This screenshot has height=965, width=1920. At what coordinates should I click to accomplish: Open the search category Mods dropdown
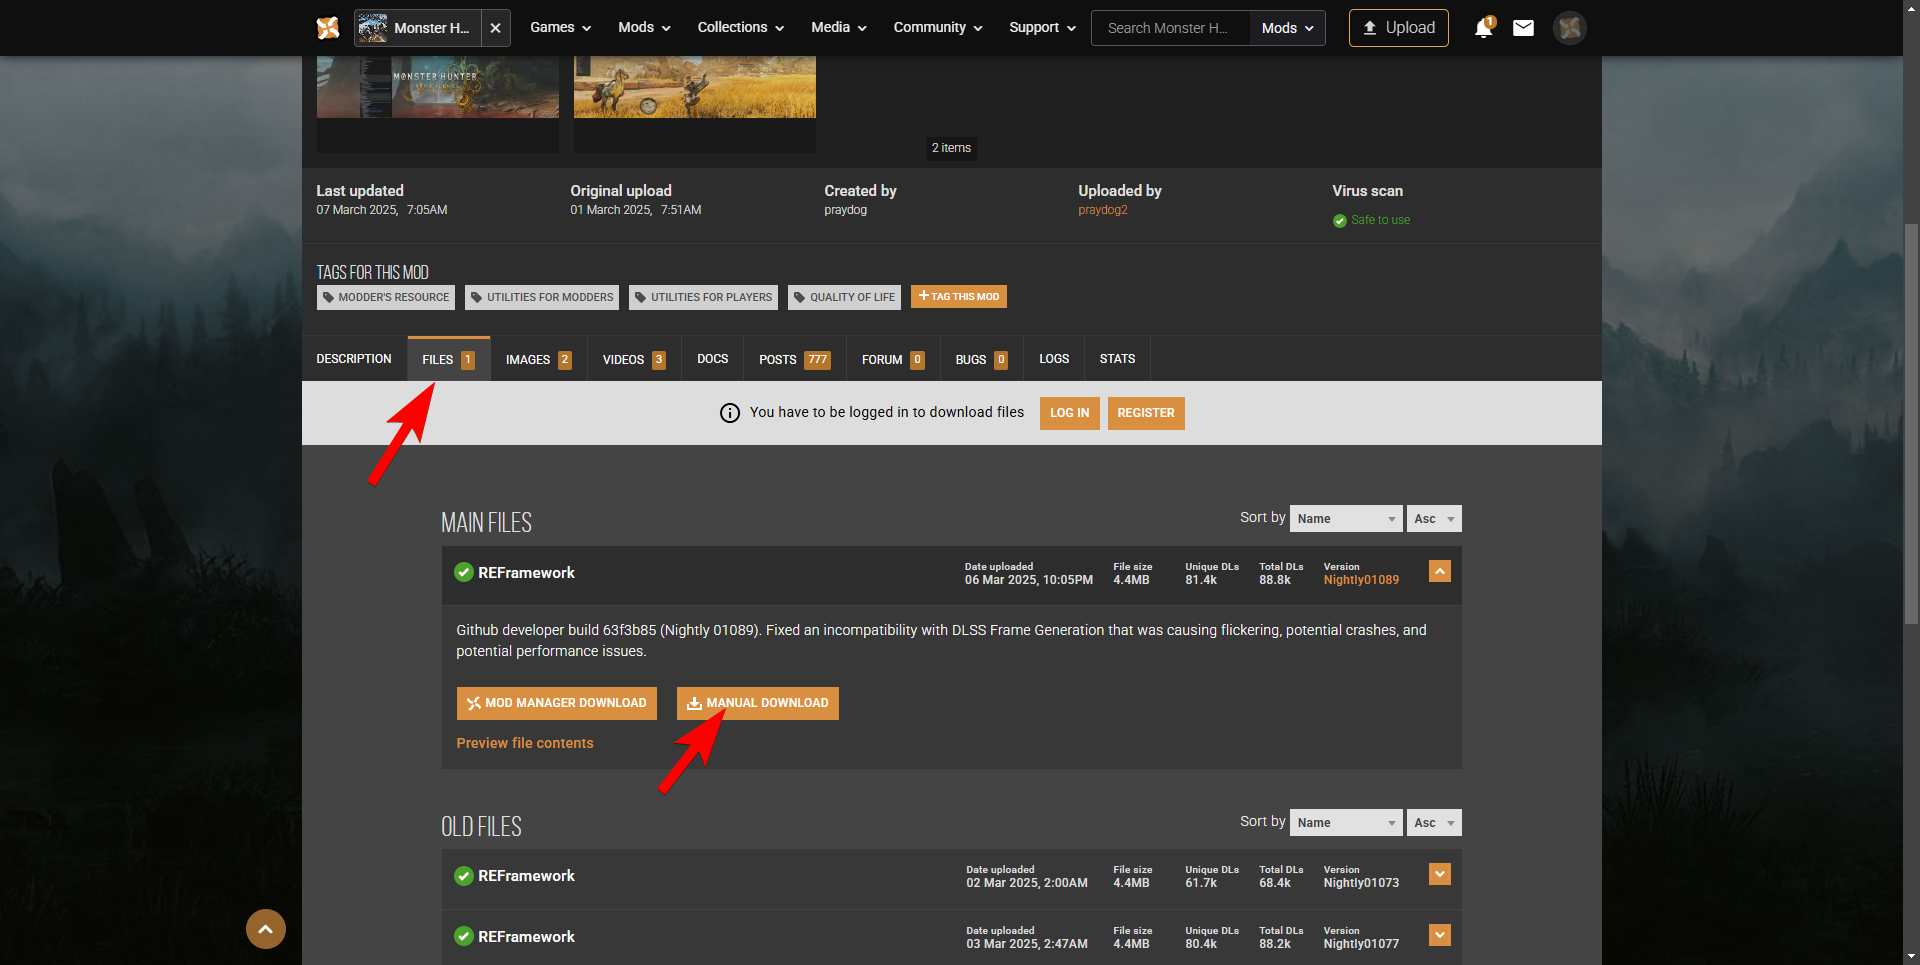click(1288, 28)
